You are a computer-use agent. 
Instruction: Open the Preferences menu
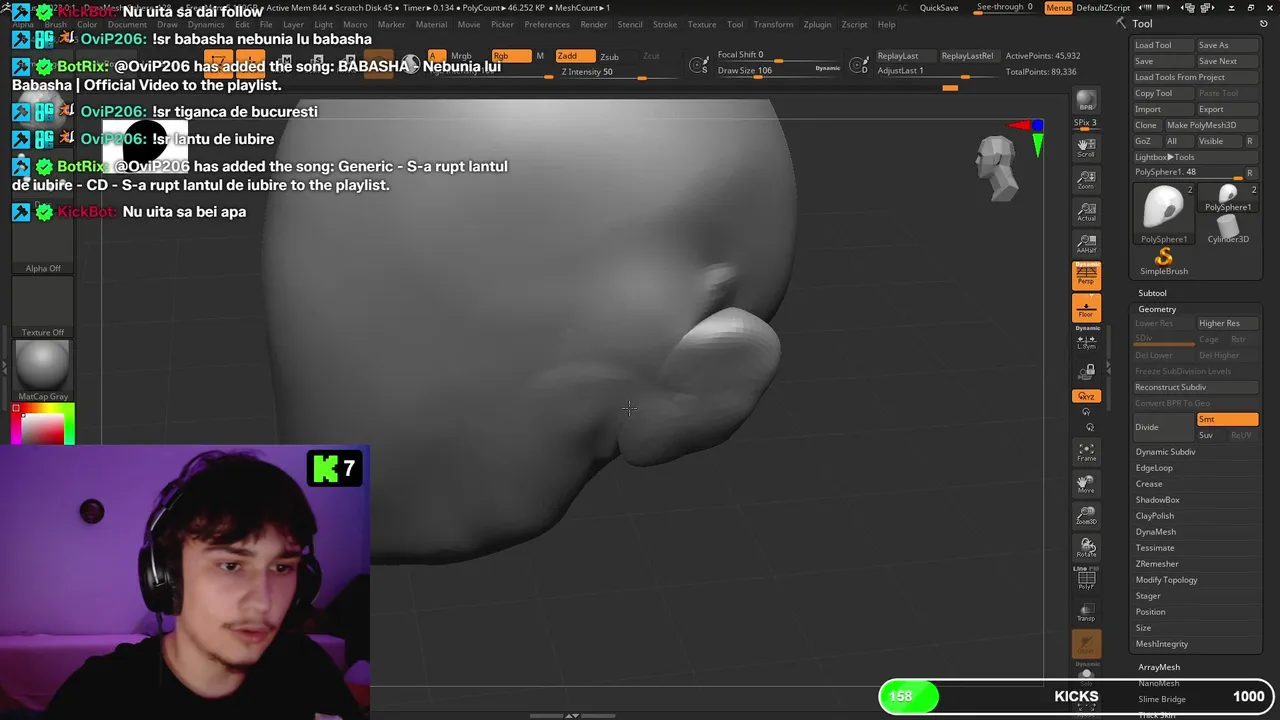(x=547, y=24)
